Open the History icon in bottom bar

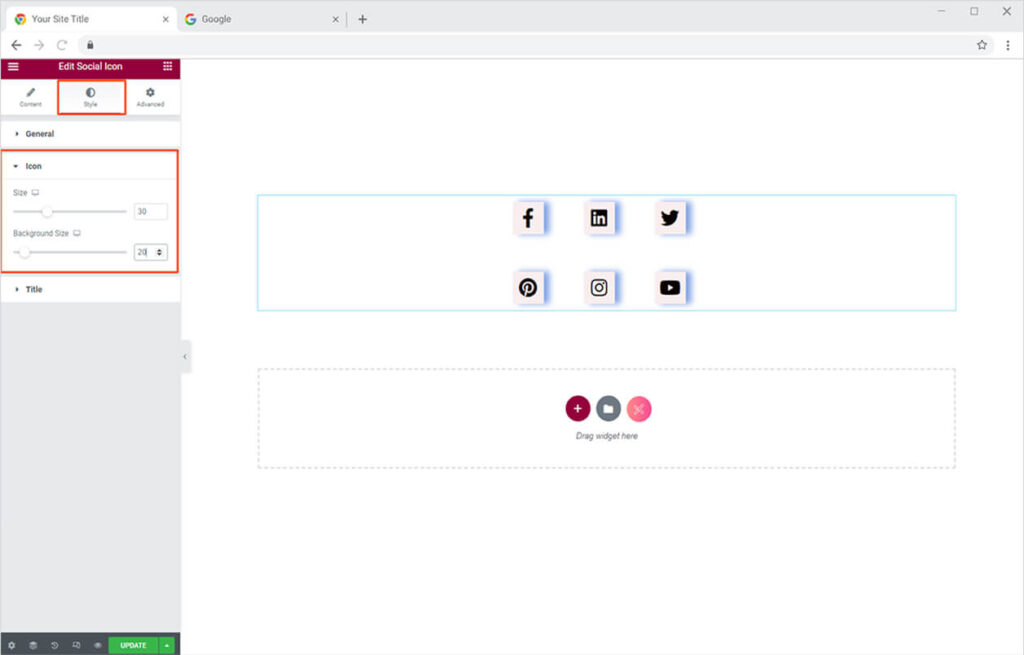pyautogui.click(x=55, y=645)
